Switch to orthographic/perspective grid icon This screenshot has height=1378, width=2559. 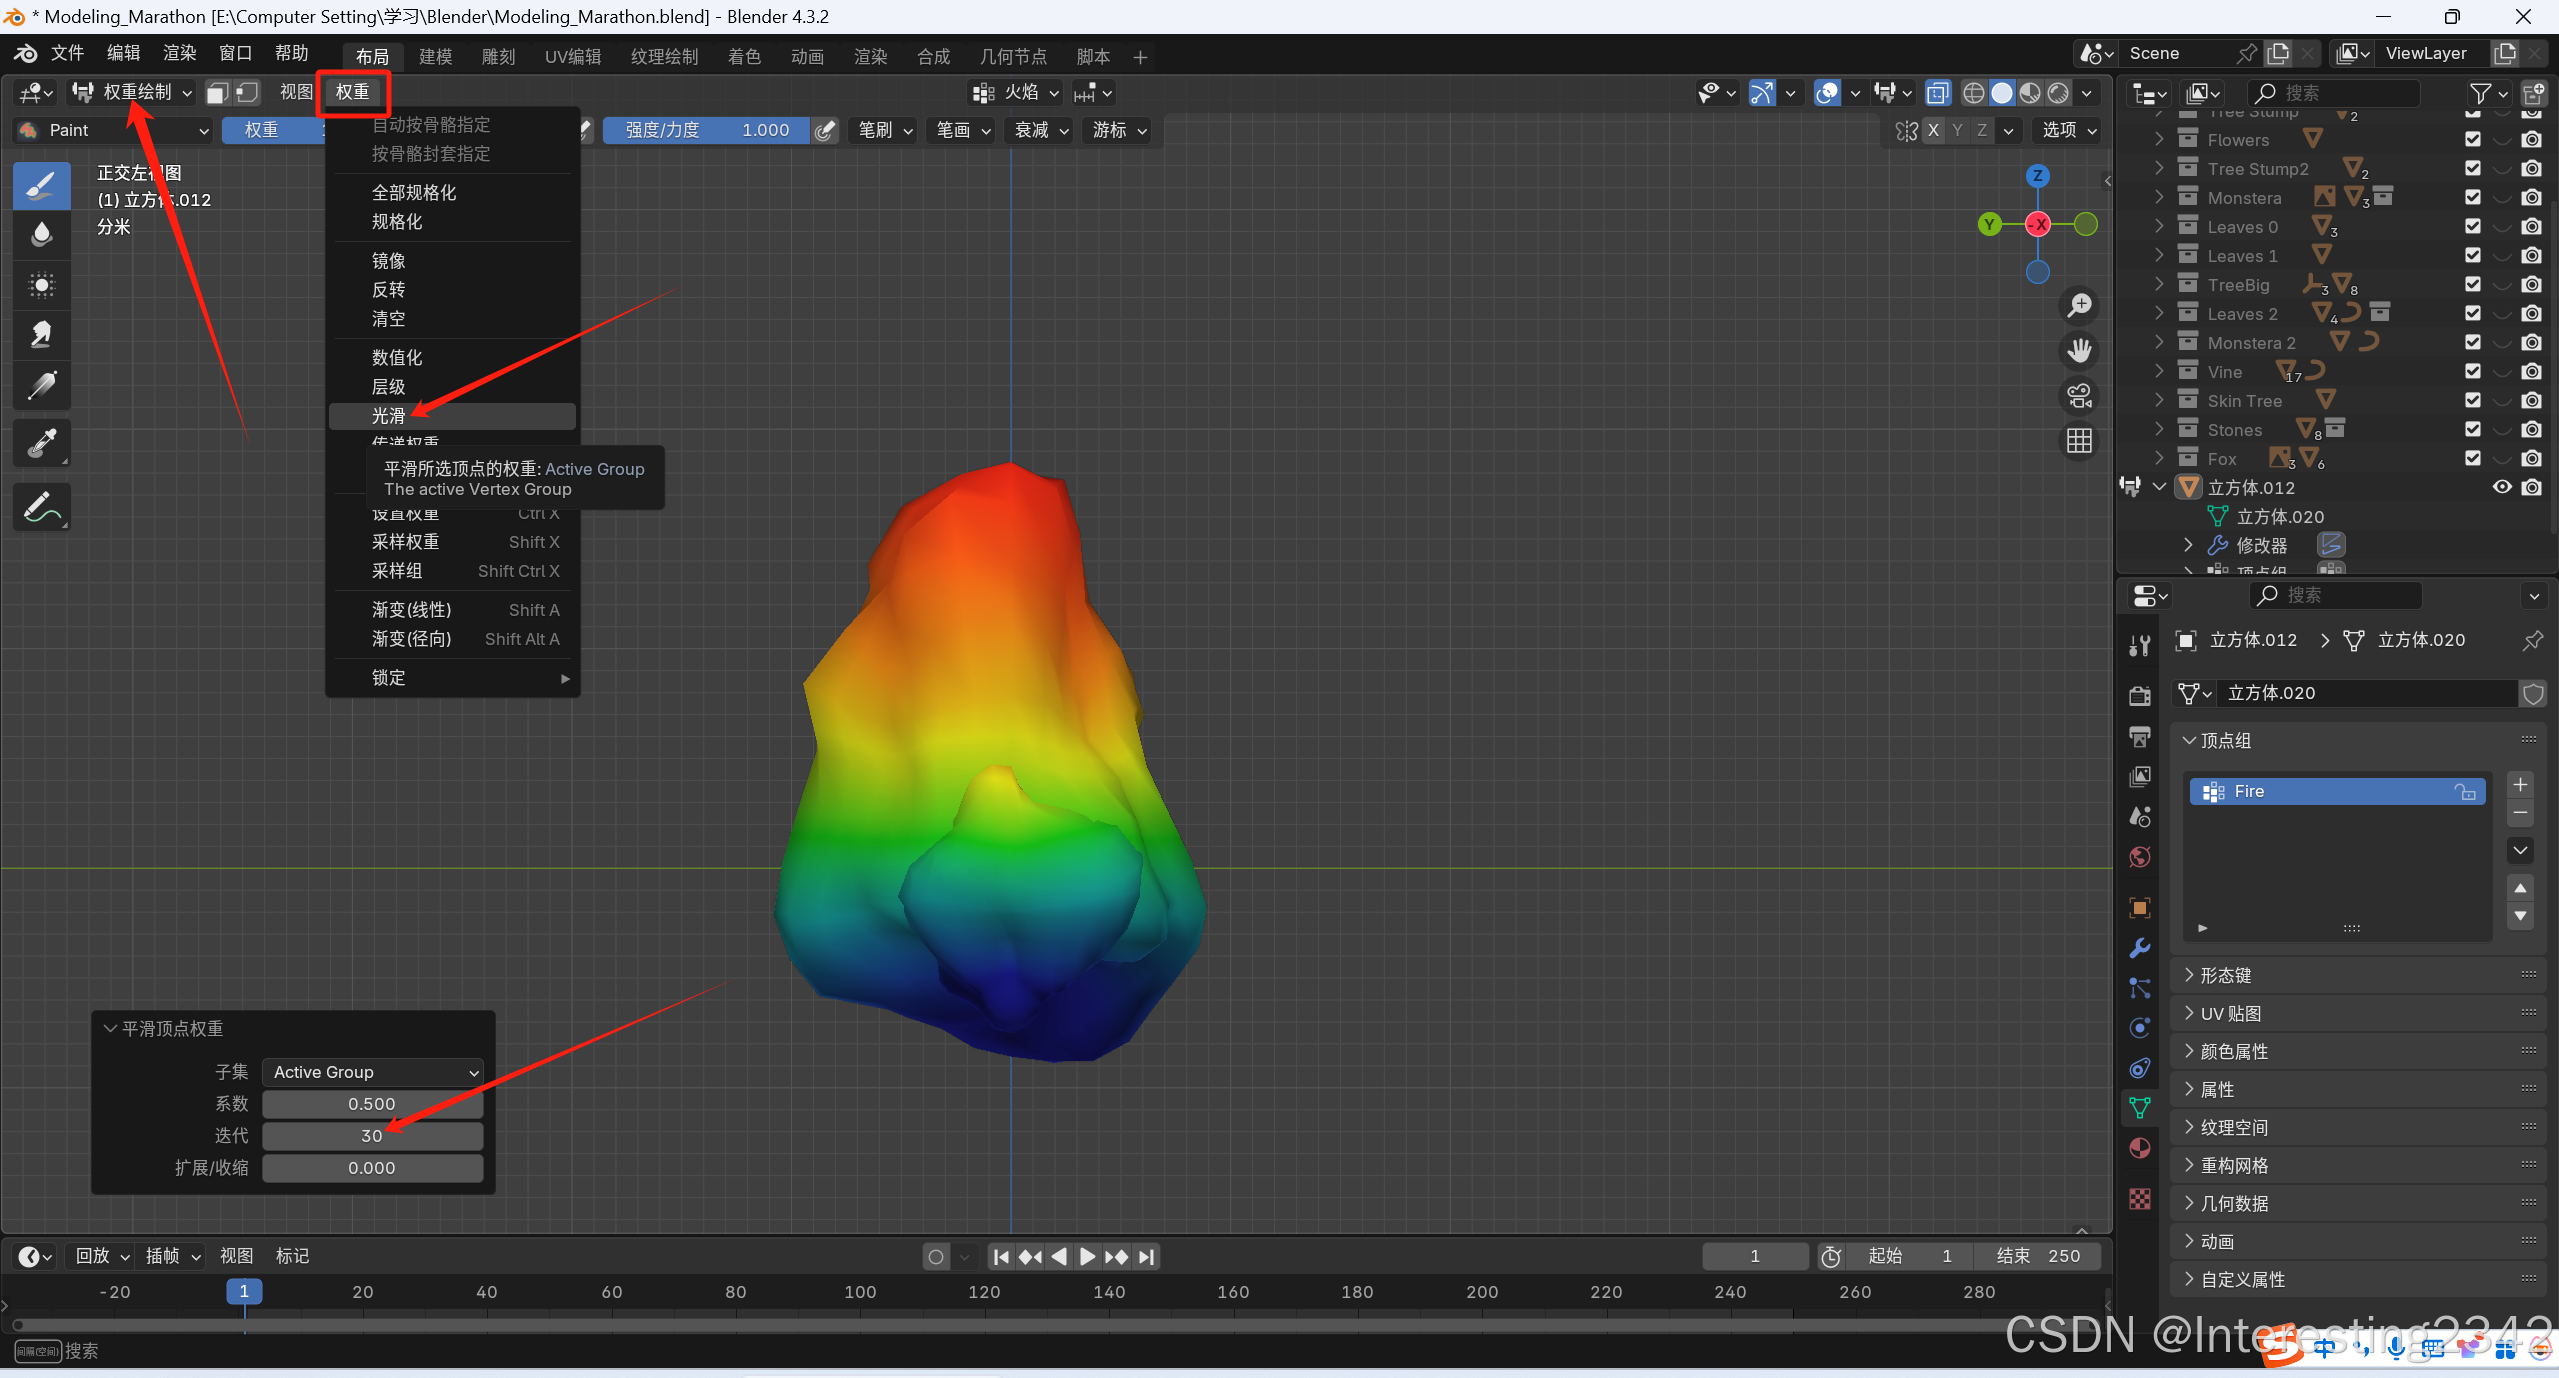[x=2079, y=441]
